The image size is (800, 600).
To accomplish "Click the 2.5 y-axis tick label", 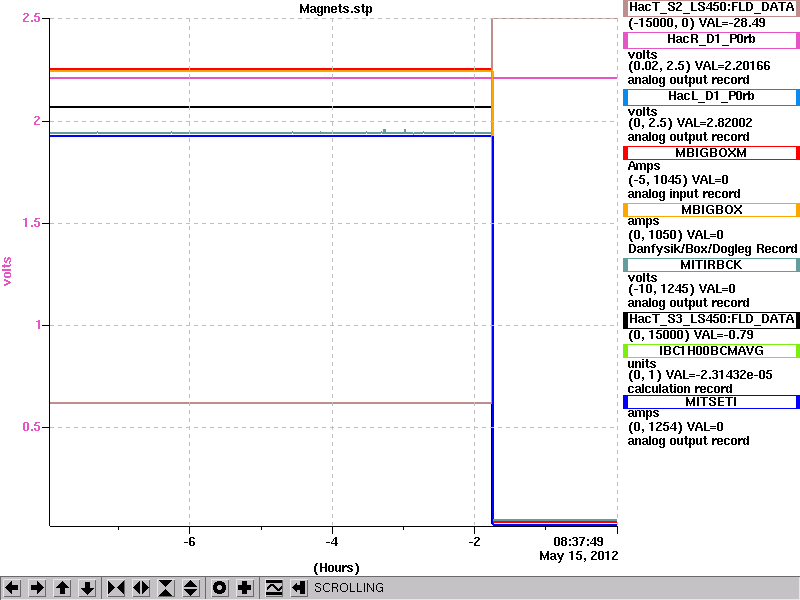I will (x=31, y=18).
